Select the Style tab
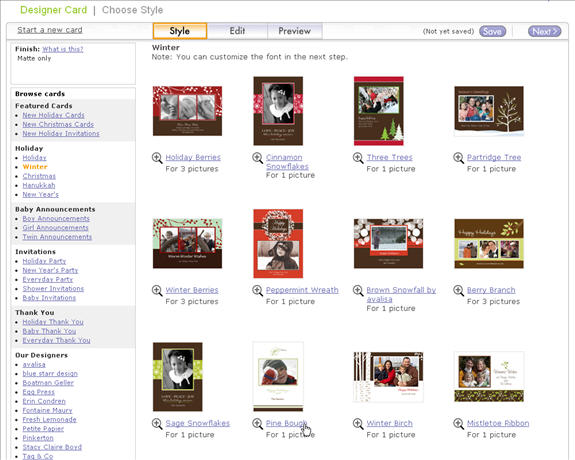The image size is (575, 460). [x=180, y=31]
